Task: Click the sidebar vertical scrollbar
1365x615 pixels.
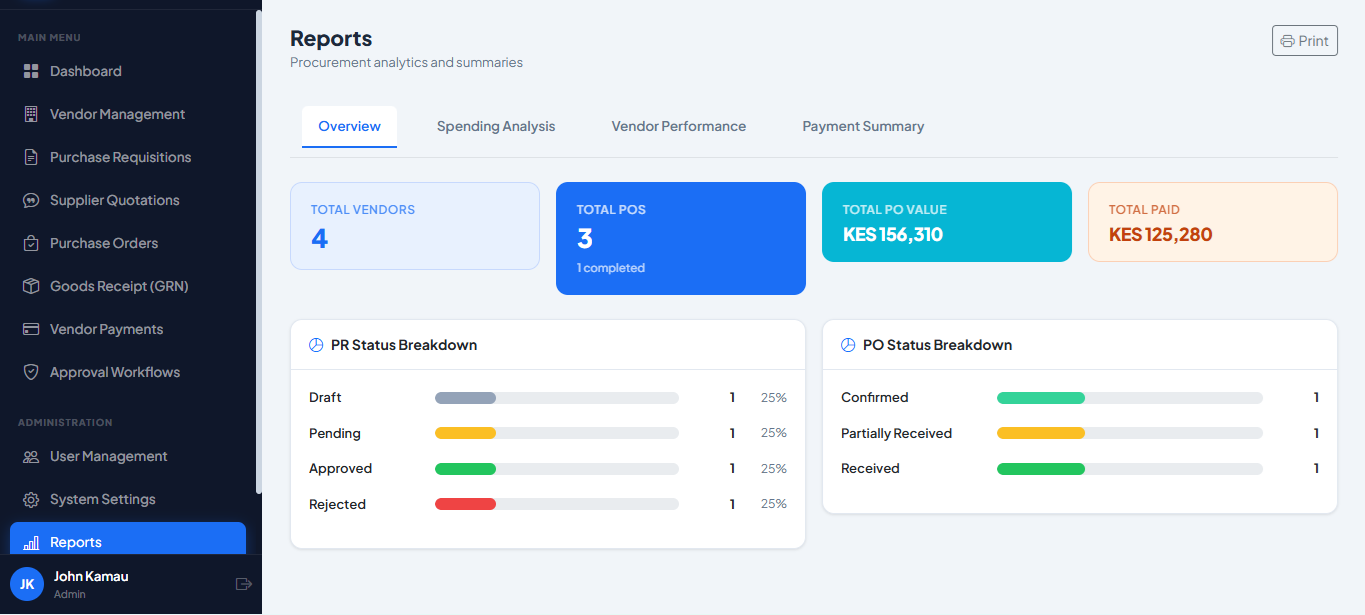Action: (259, 250)
